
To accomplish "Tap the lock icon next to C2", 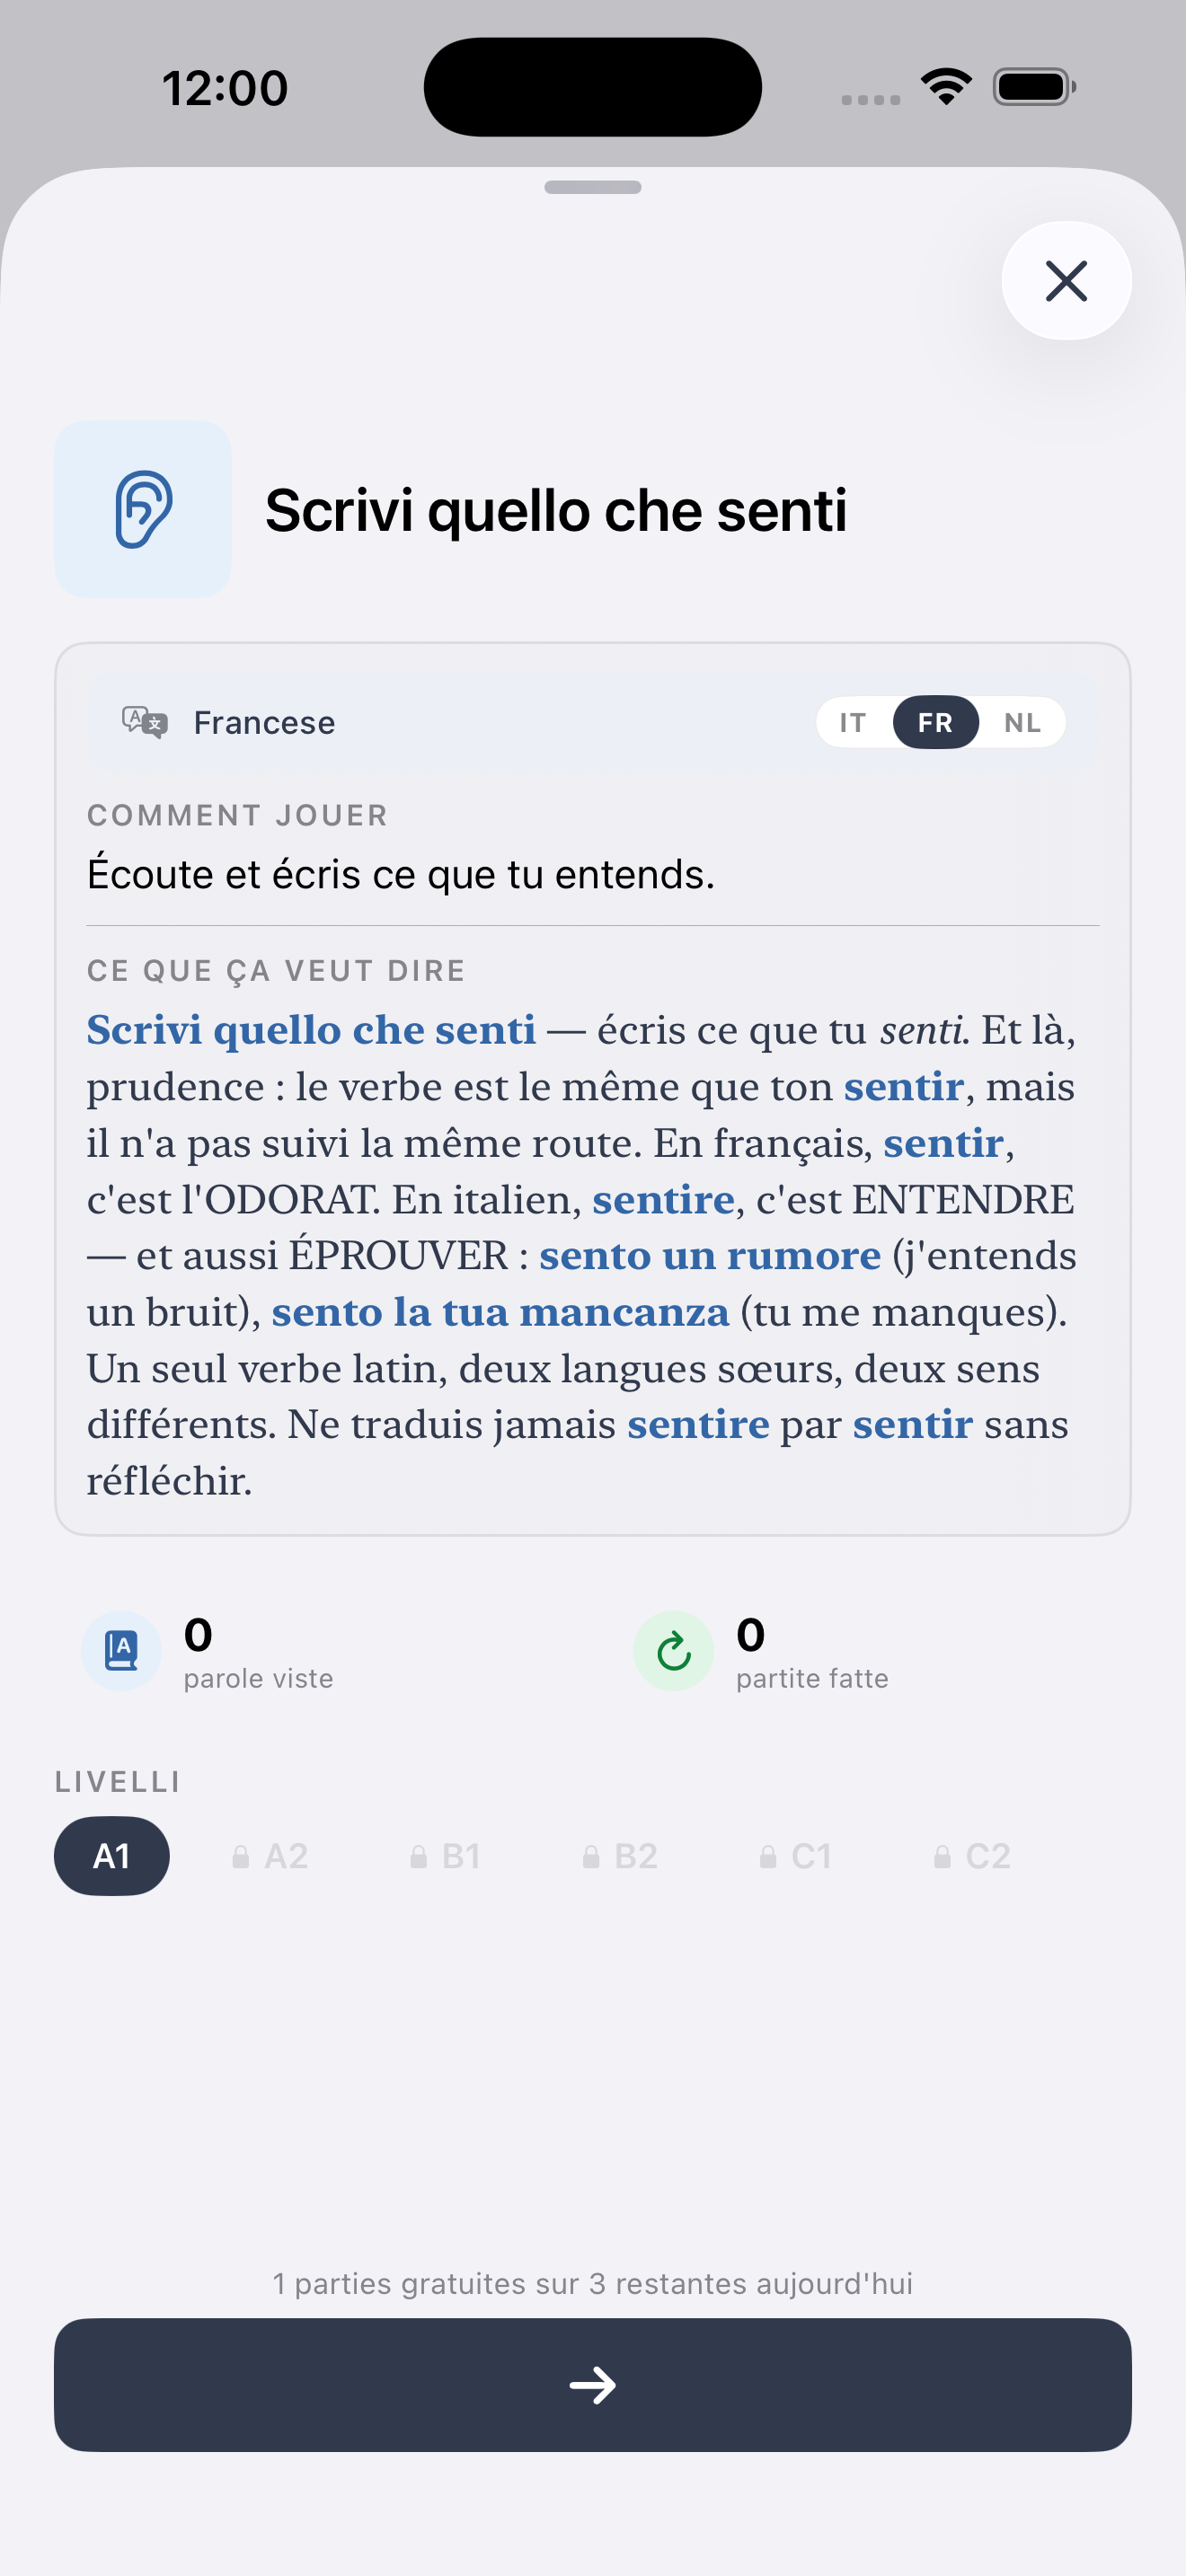I will pyautogui.click(x=942, y=1857).
